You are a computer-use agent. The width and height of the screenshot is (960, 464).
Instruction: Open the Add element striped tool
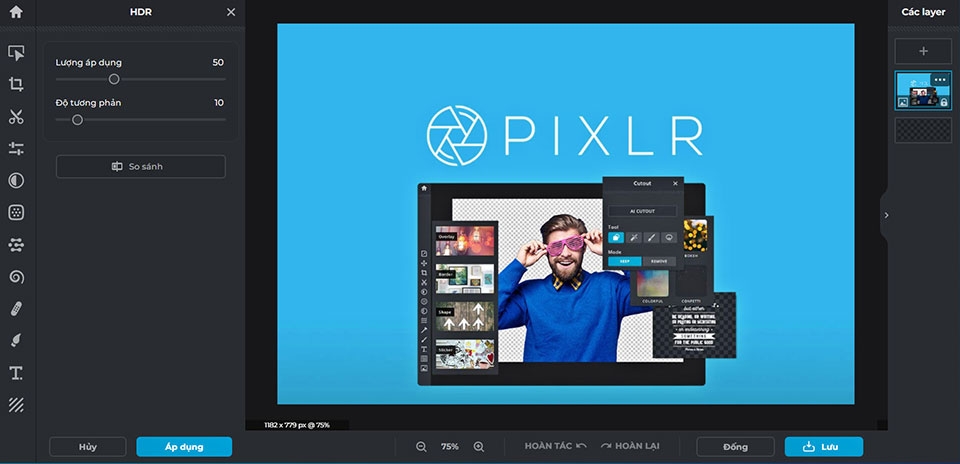(16, 405)
